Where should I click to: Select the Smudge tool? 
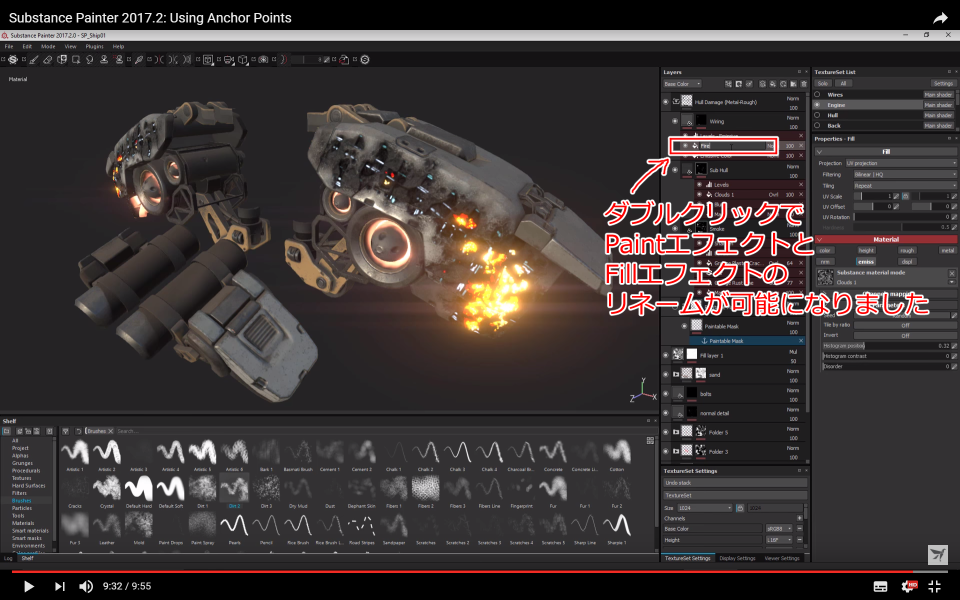pos(90,59)
